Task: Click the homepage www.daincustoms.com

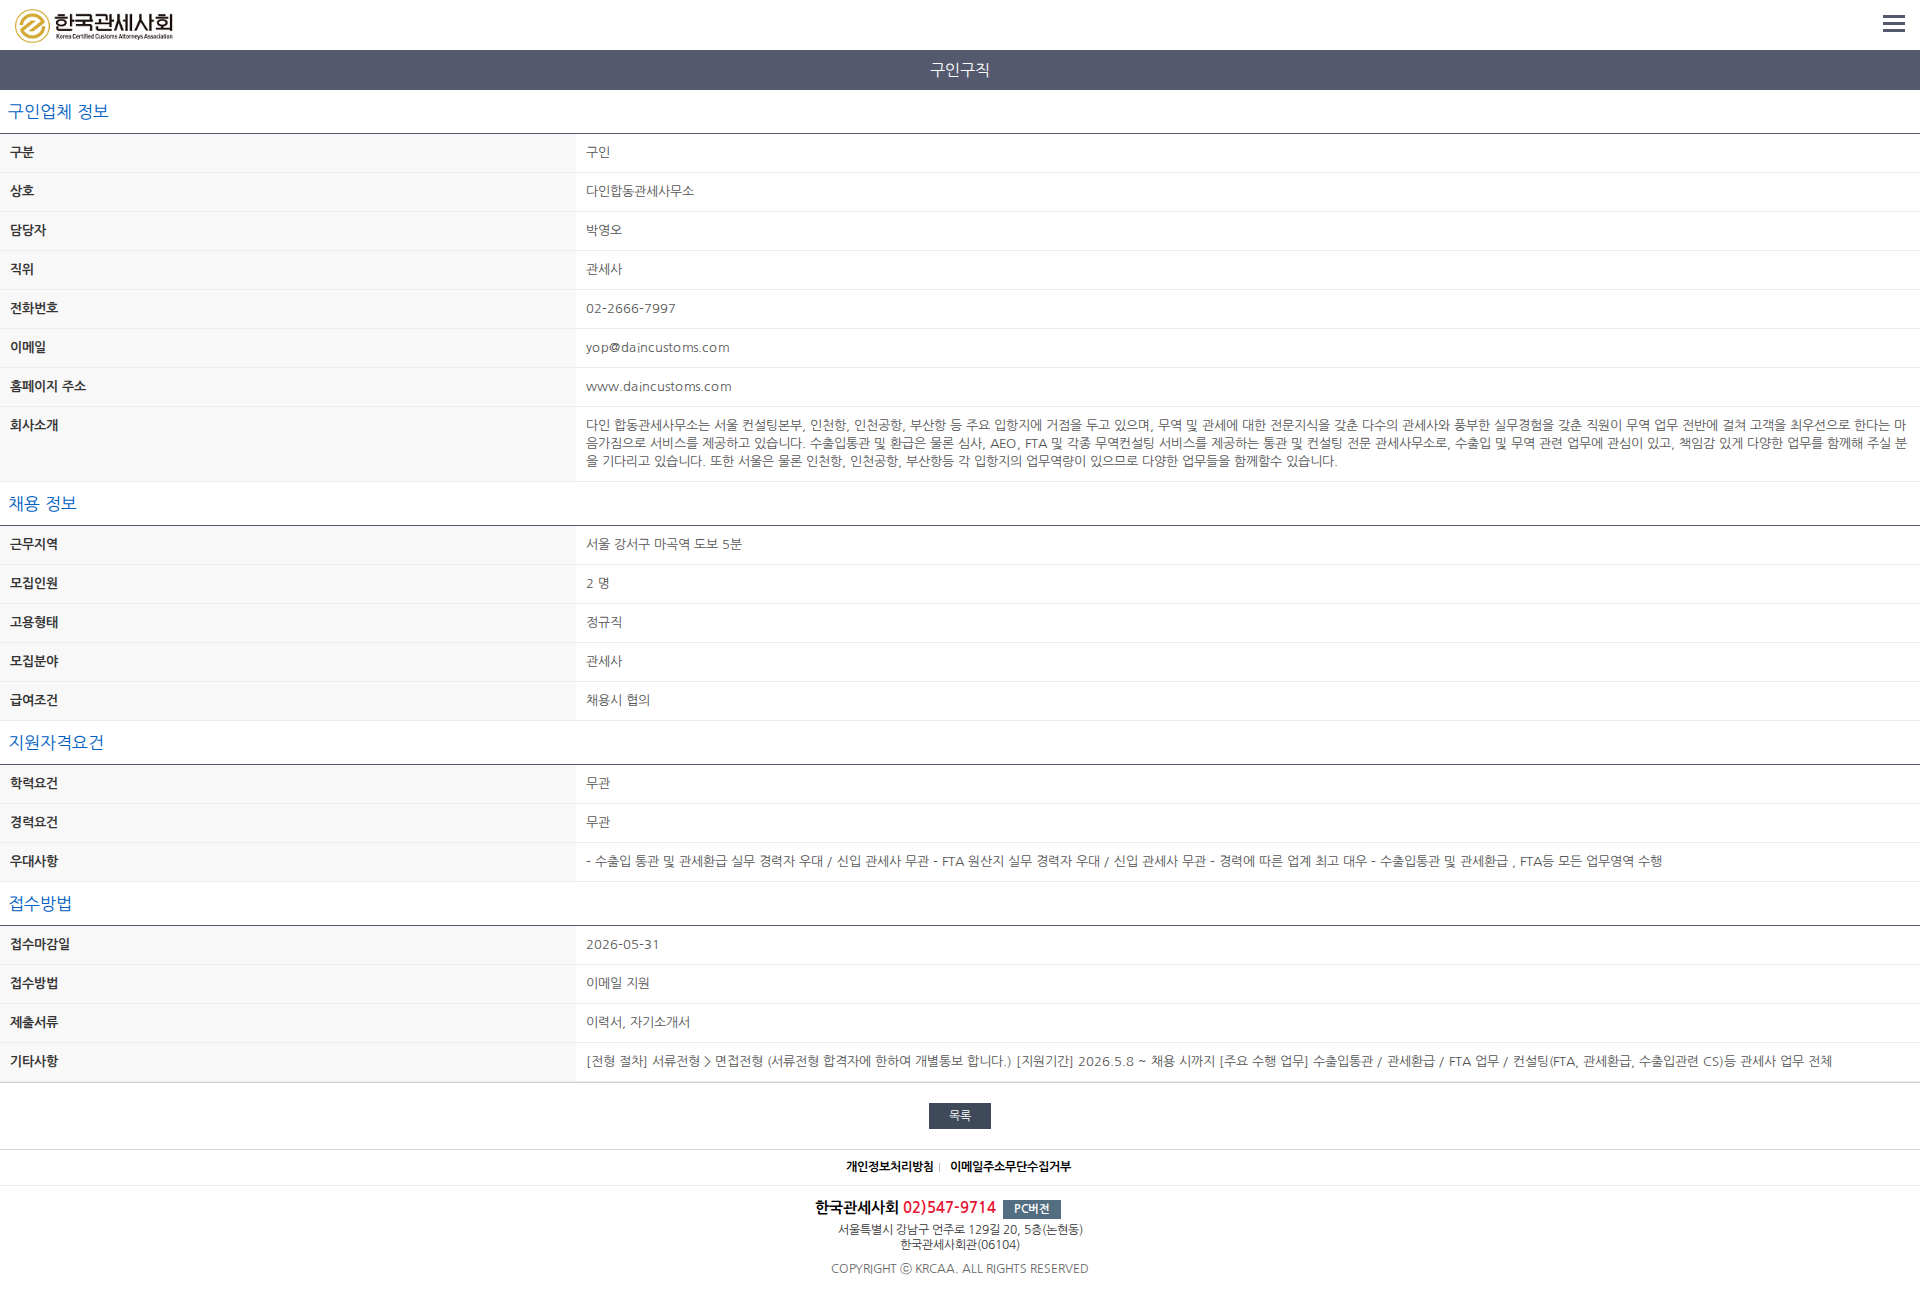Action: tap(658, 386)
